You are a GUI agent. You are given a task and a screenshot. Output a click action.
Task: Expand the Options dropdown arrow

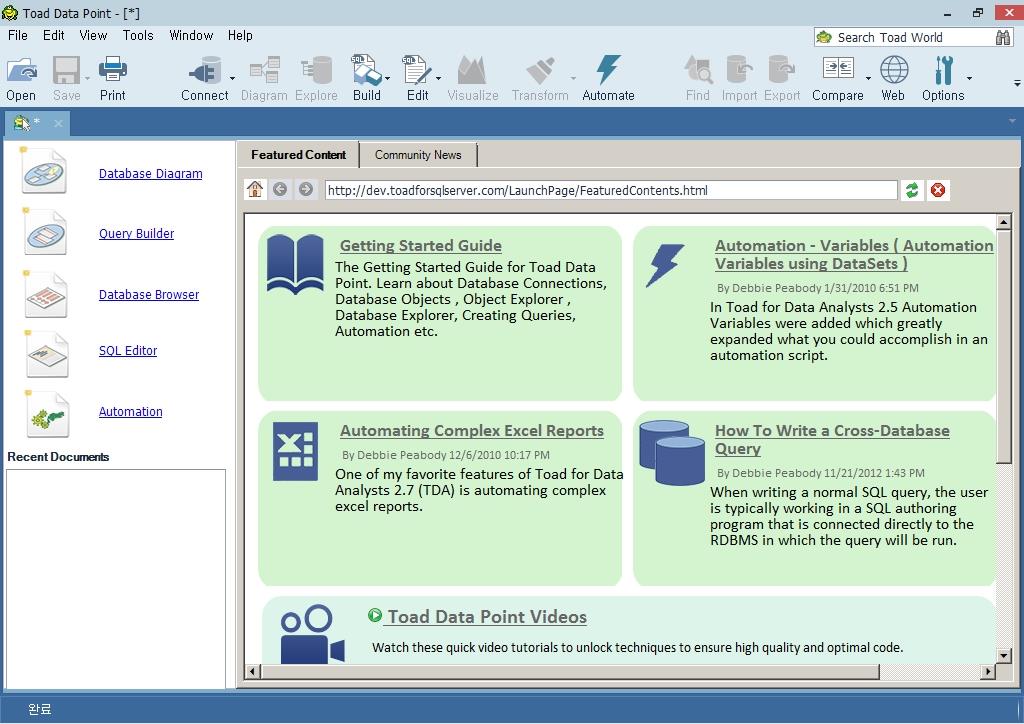coord(969,78)
